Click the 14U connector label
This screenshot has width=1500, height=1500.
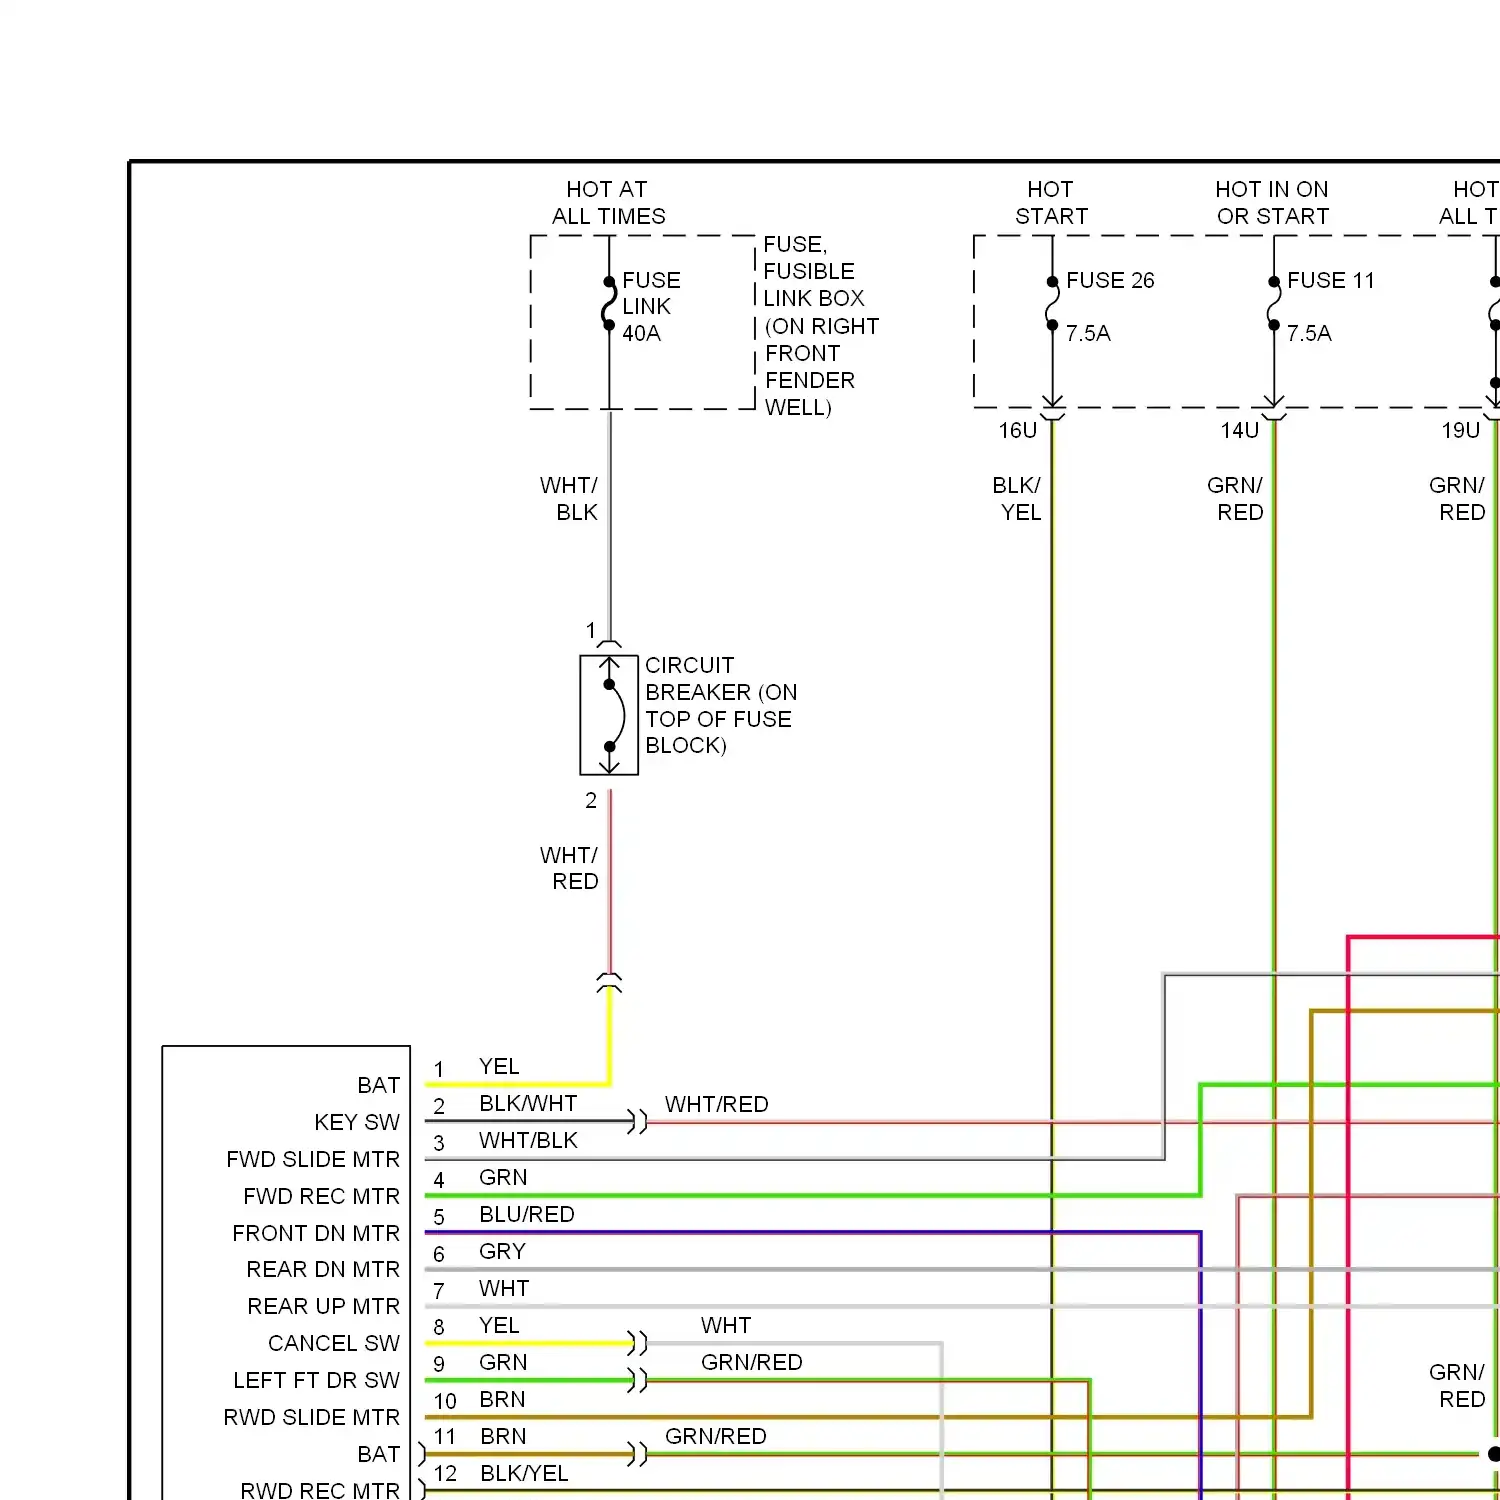tap(1239, 431)
